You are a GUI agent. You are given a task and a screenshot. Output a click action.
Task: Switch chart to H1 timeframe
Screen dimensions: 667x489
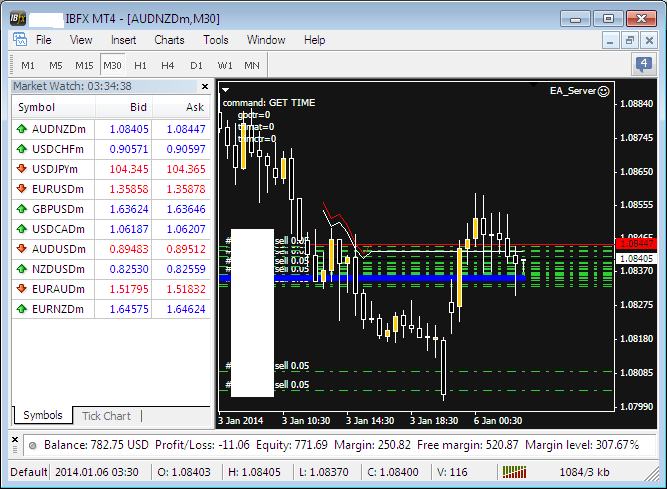pos(140,65)
